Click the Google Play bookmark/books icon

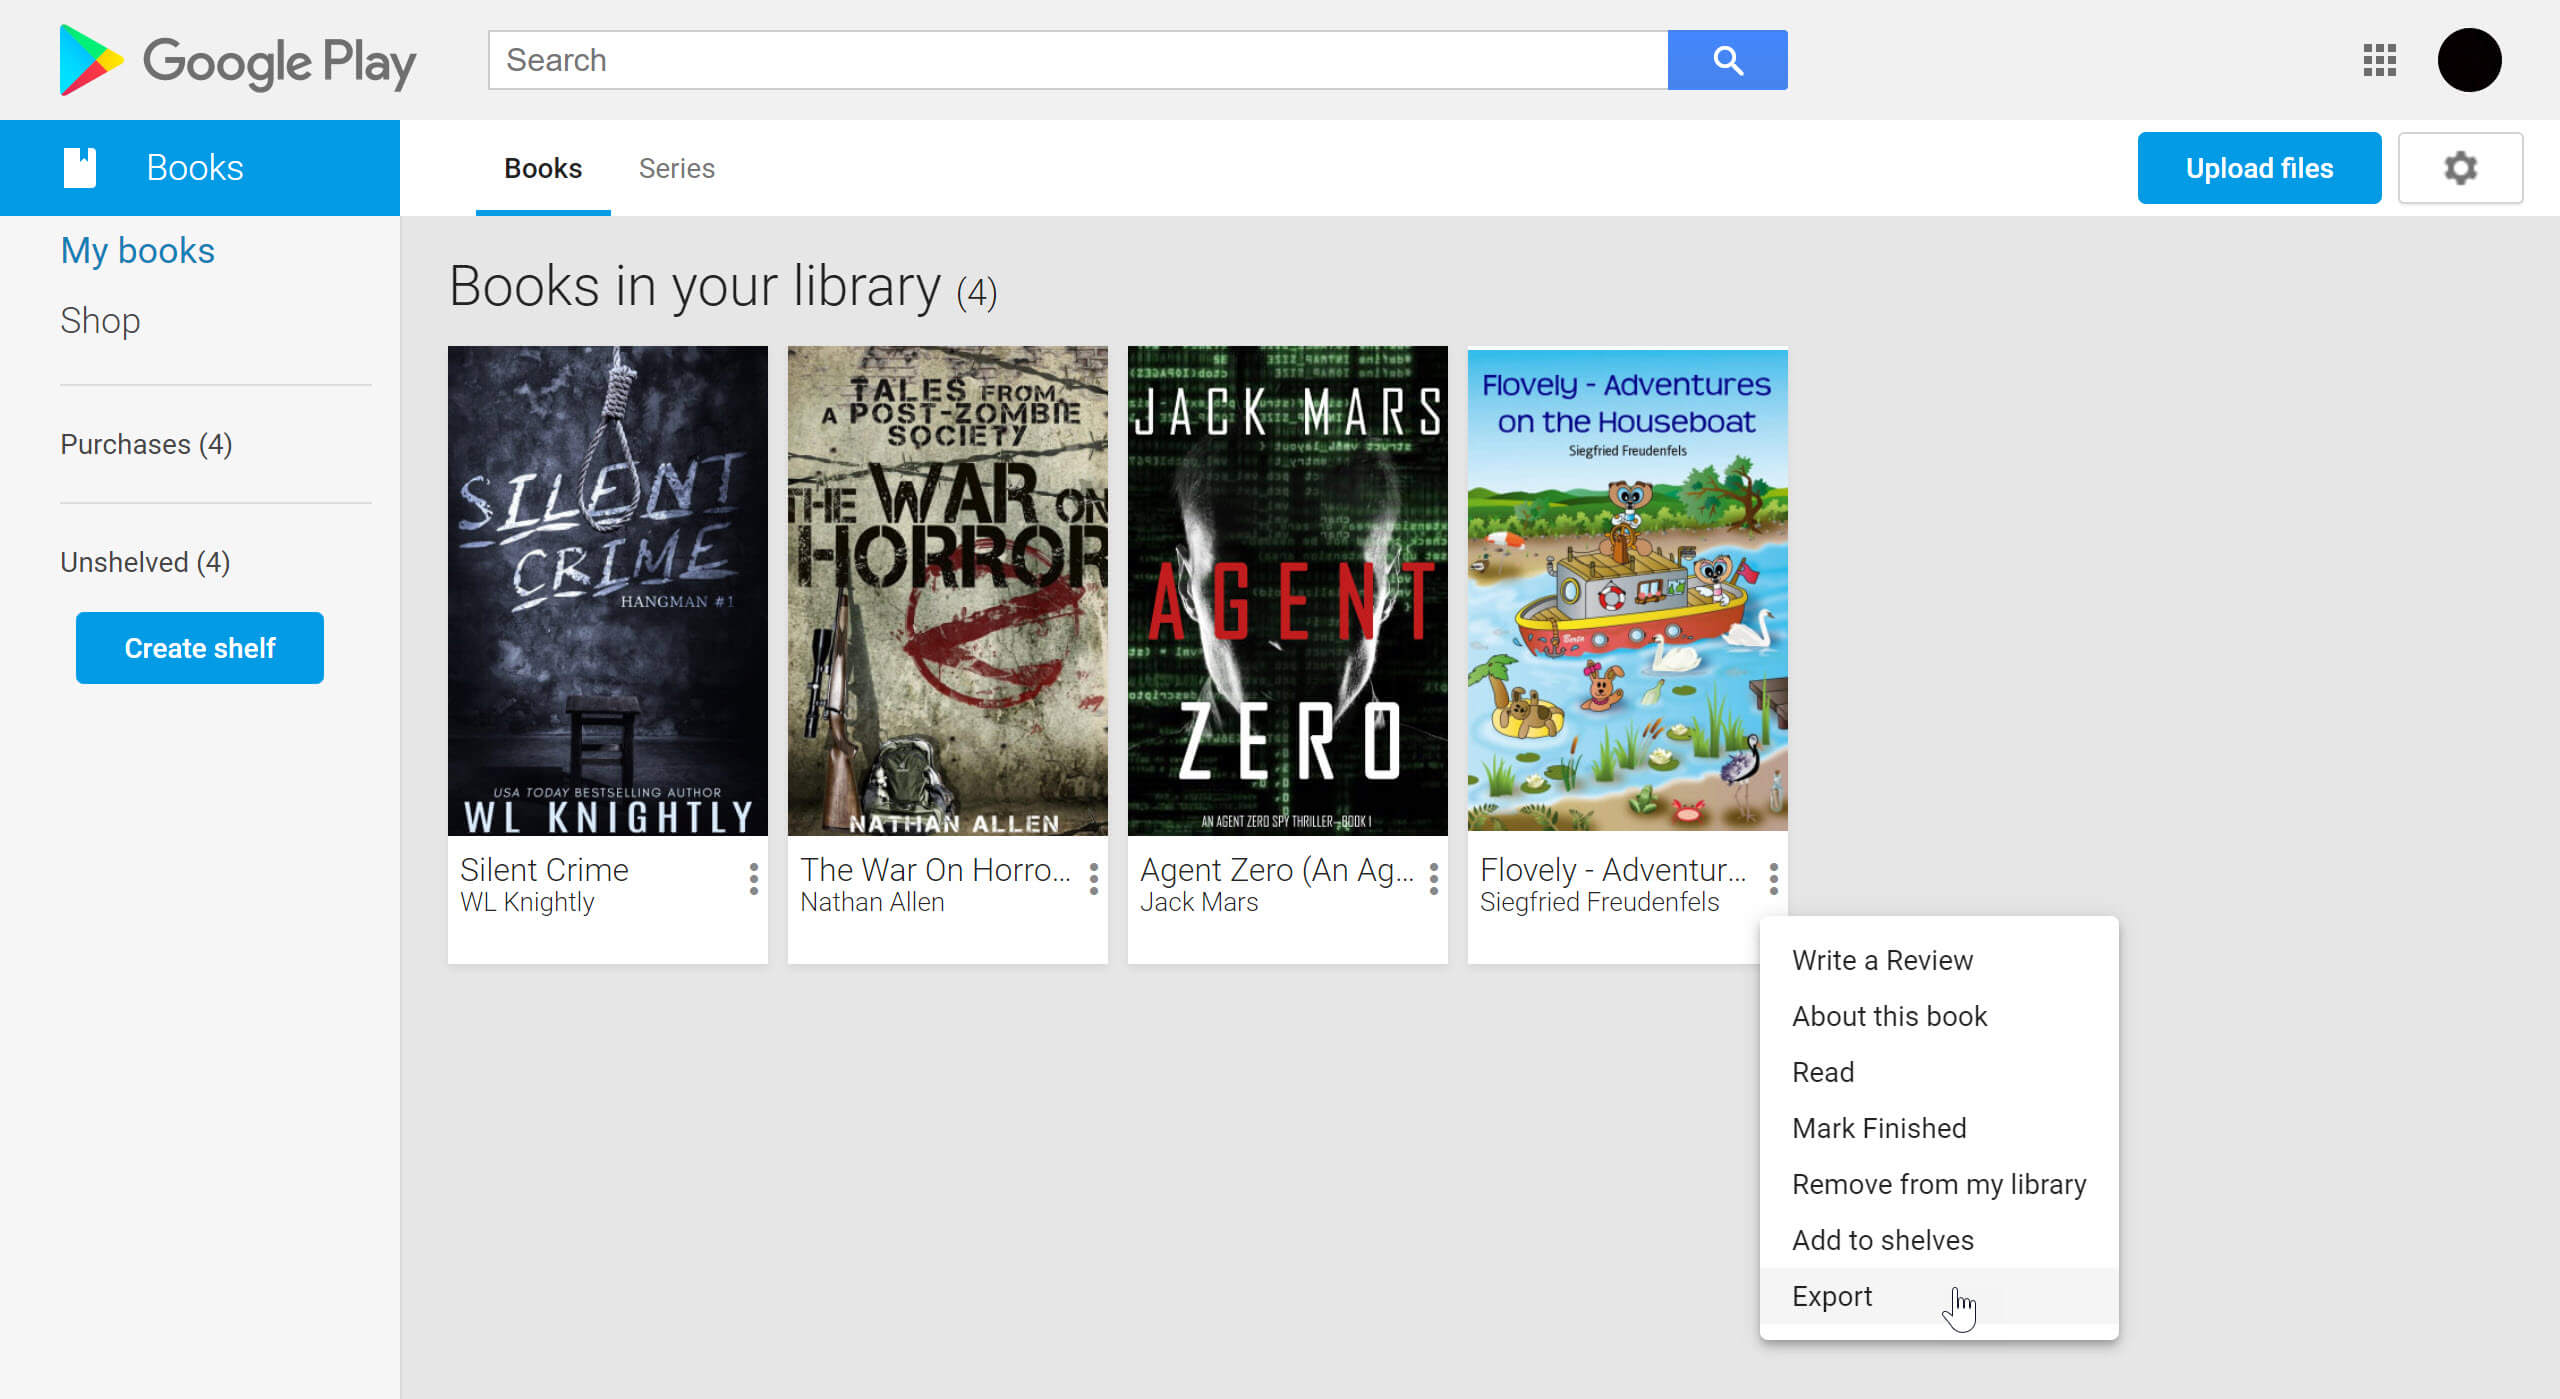pos(81,165)
